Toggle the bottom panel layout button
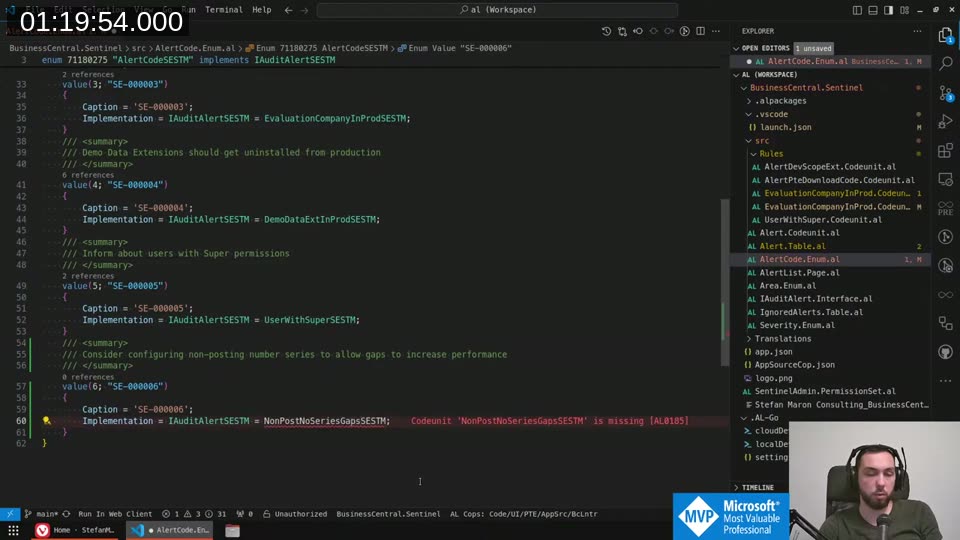960x540 pixels. pos(873,10)
